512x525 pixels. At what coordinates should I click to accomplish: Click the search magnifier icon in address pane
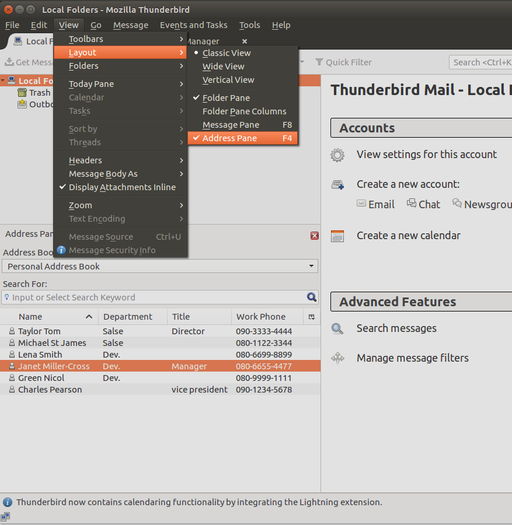311,297
